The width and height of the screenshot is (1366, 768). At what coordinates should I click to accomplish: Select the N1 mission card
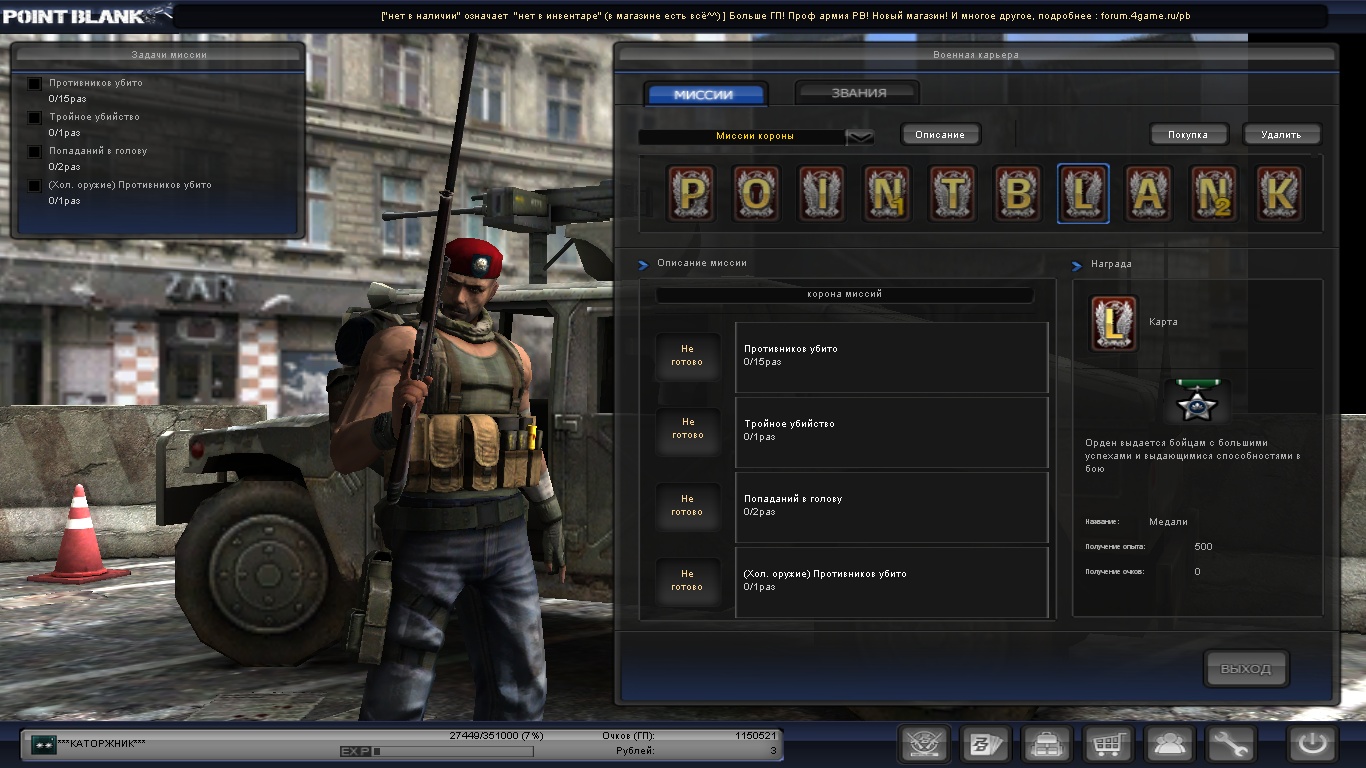pyautogui.click(x=887, y=193)
